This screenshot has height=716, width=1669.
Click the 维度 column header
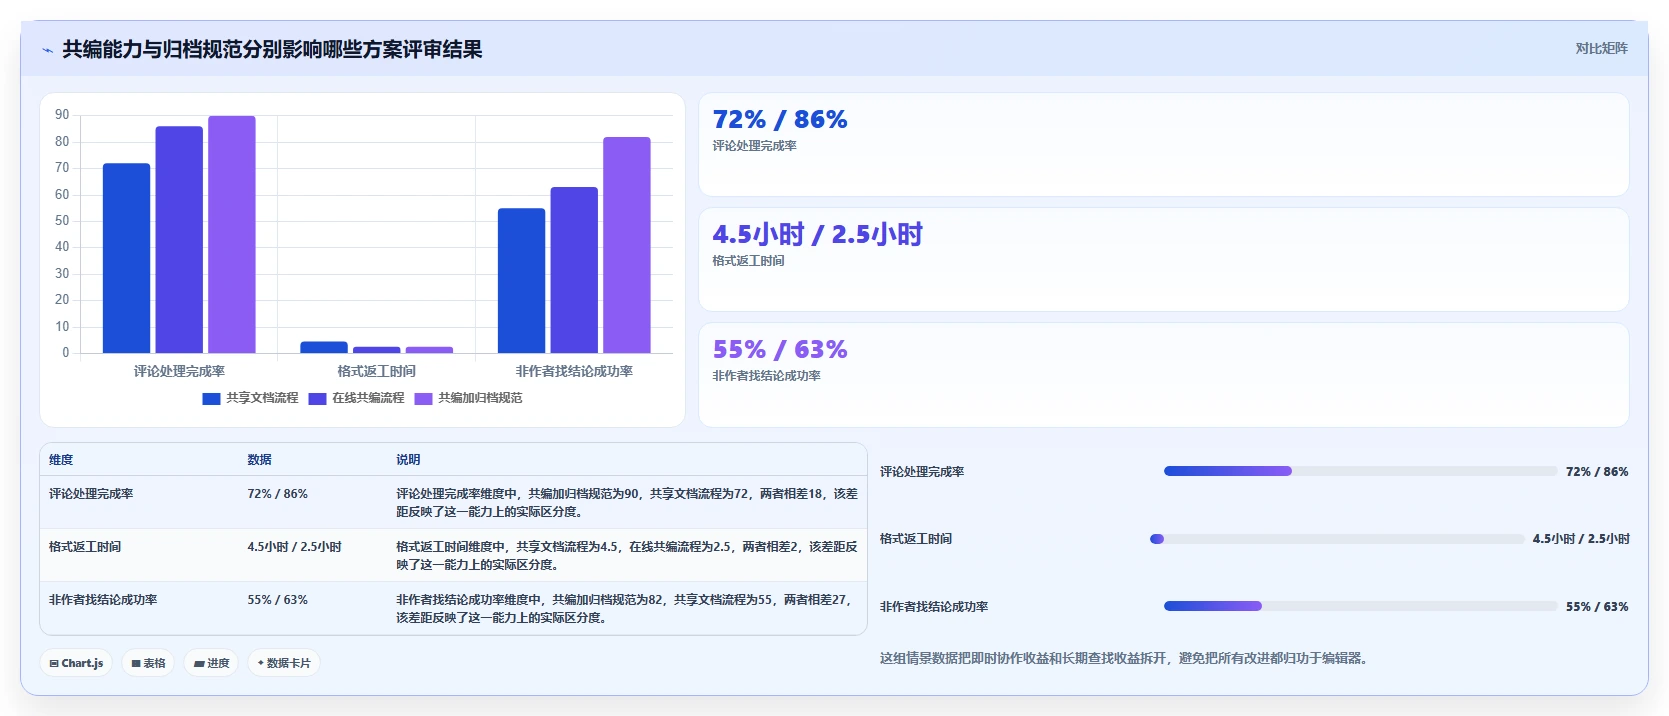(61, 460)
